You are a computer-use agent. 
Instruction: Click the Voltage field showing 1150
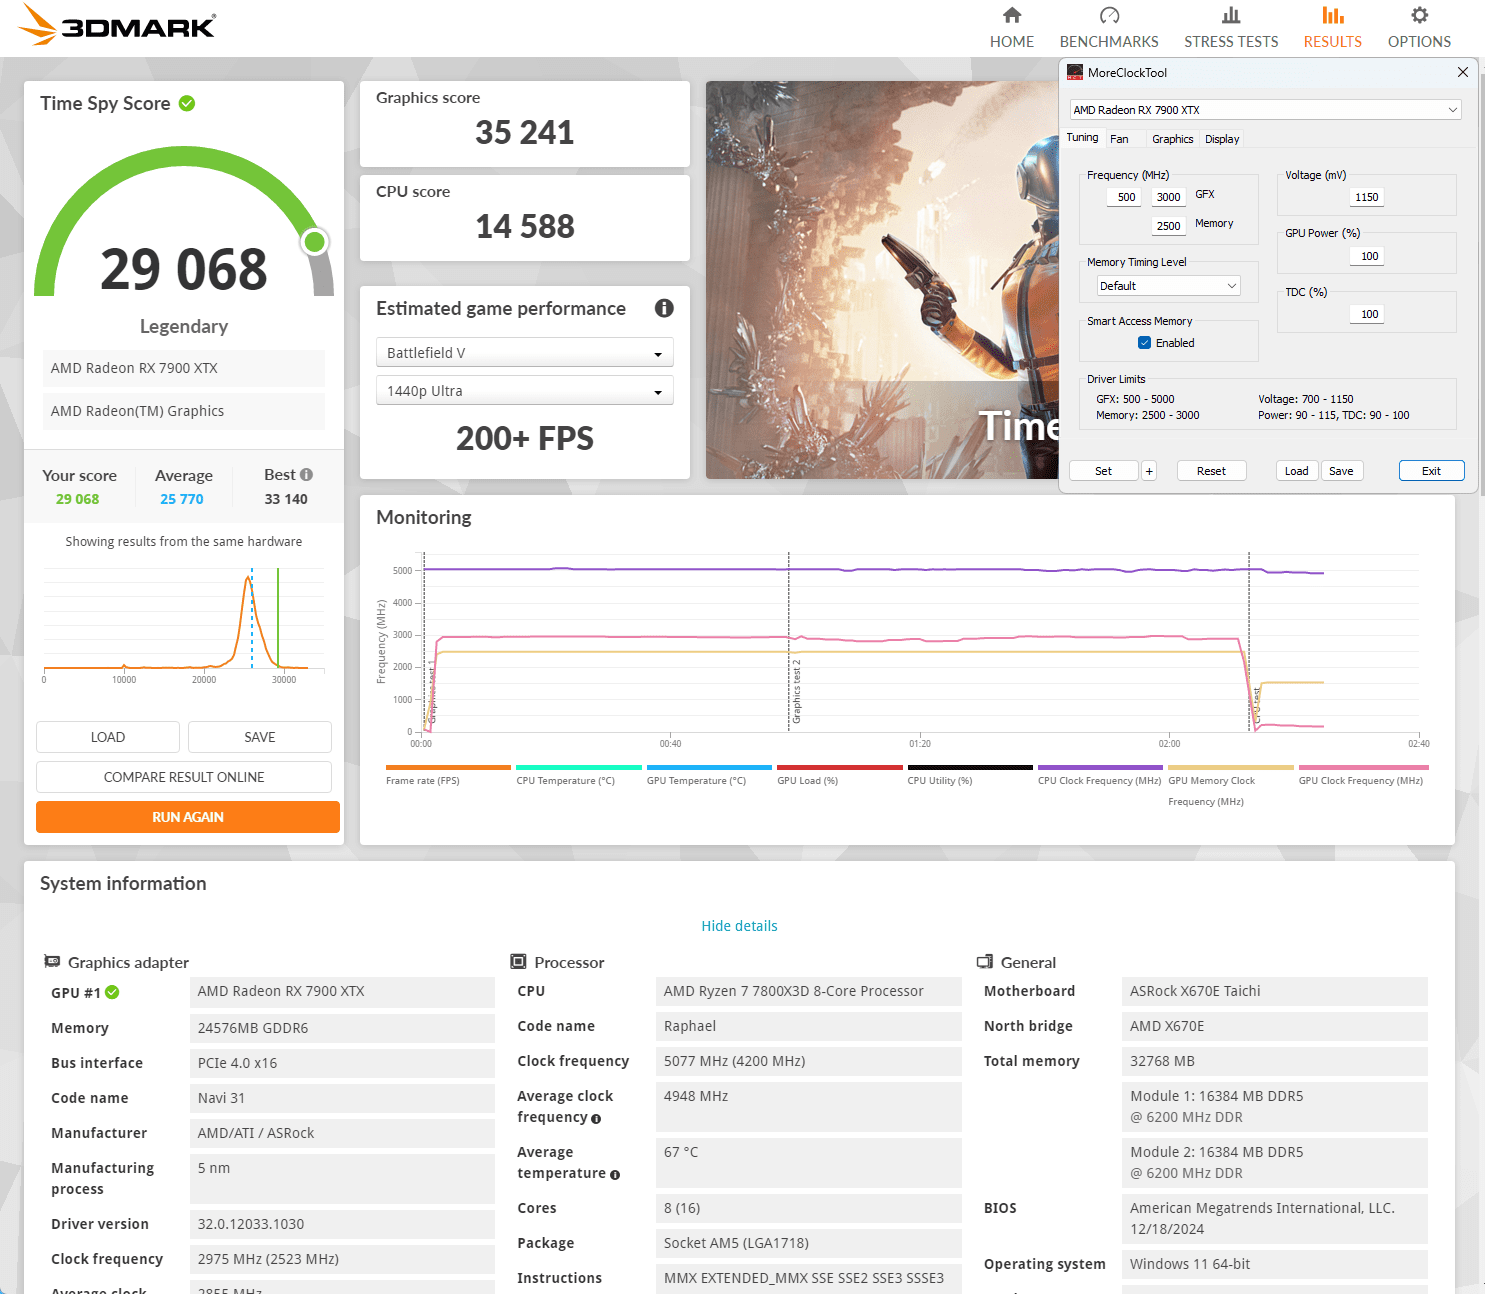pyautogui.click(x=1366, y=197)
